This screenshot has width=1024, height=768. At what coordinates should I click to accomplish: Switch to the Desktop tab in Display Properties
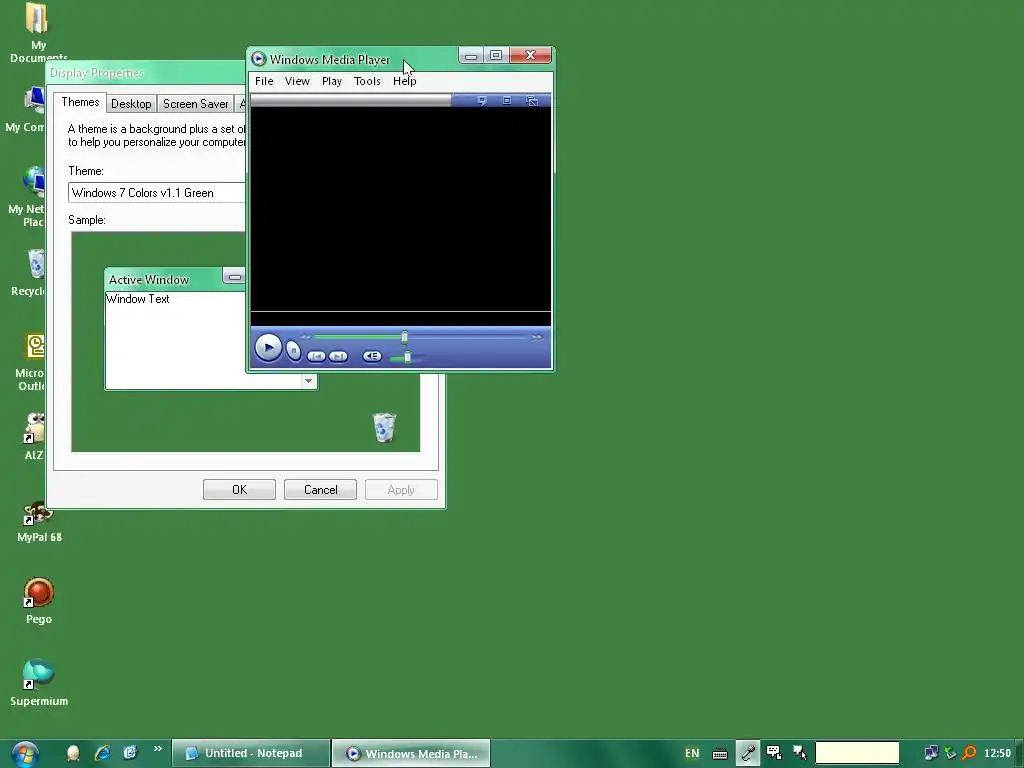131,104
